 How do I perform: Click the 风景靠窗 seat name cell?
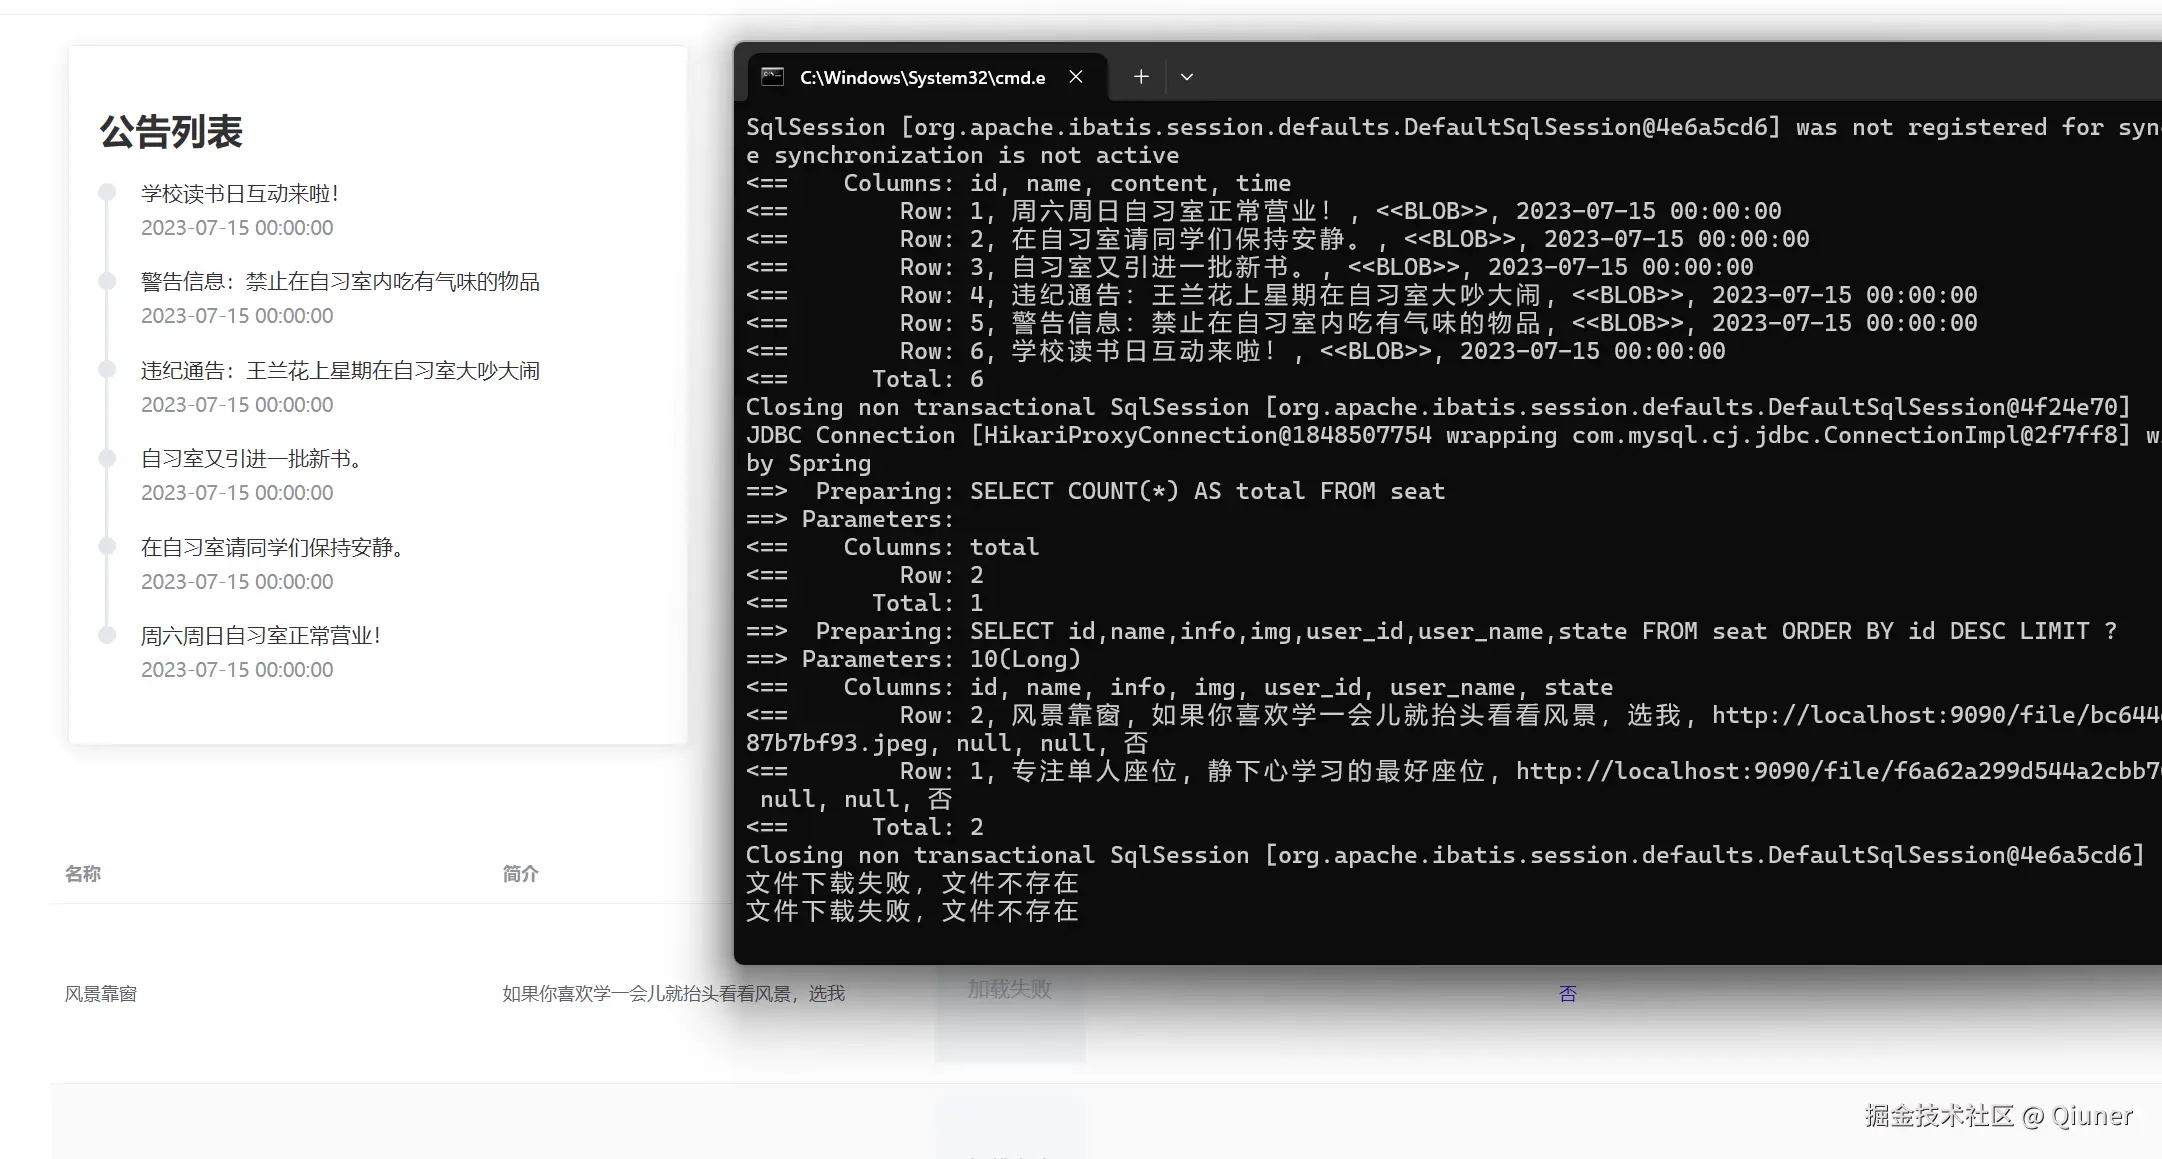click(x=101, y=994)
